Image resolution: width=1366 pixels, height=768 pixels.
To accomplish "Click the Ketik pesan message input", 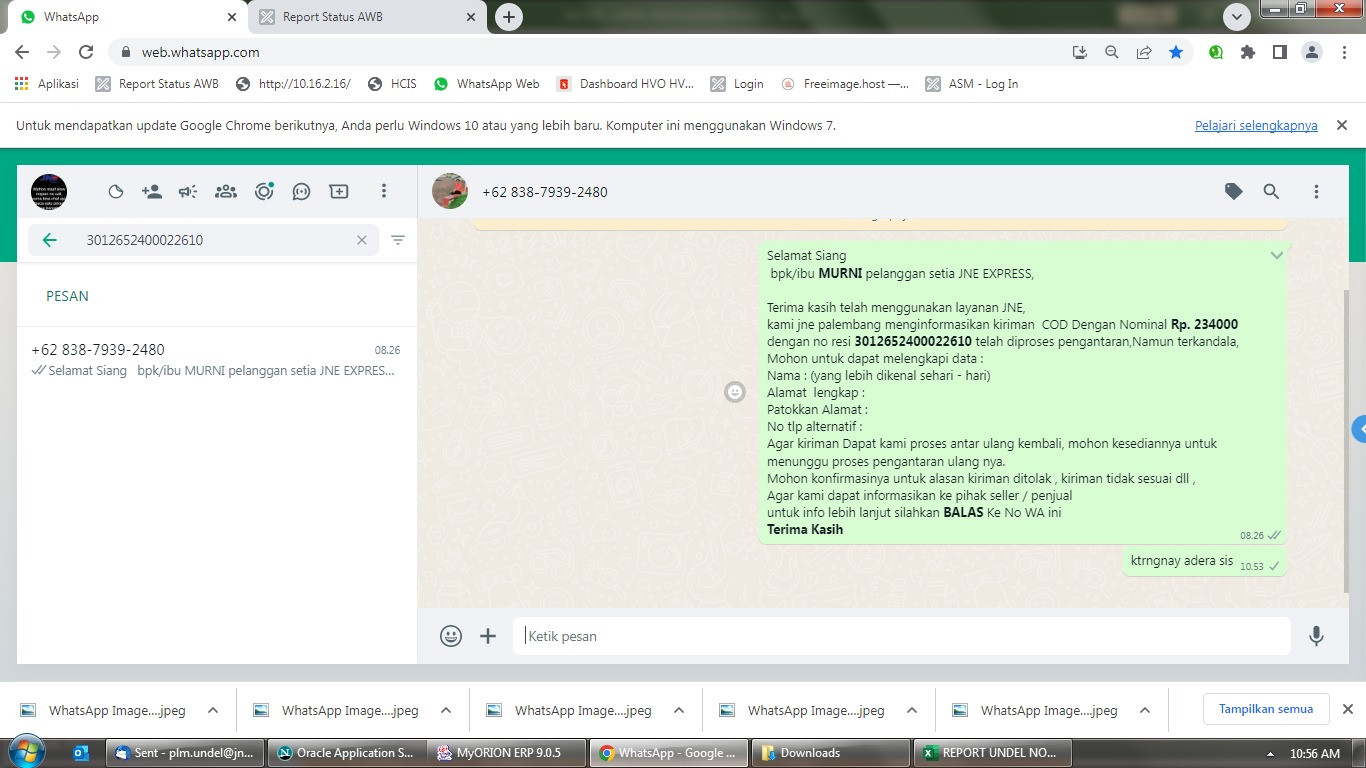I will pos(902,636).
